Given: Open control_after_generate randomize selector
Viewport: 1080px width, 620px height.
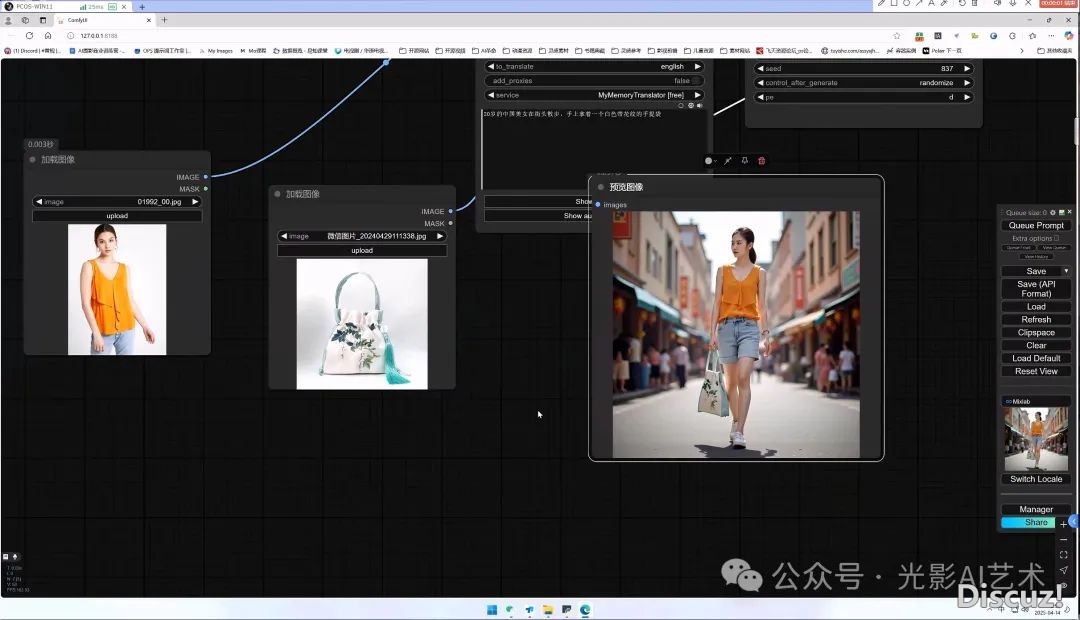Looking at the screenshot, I should coord(864,83).
